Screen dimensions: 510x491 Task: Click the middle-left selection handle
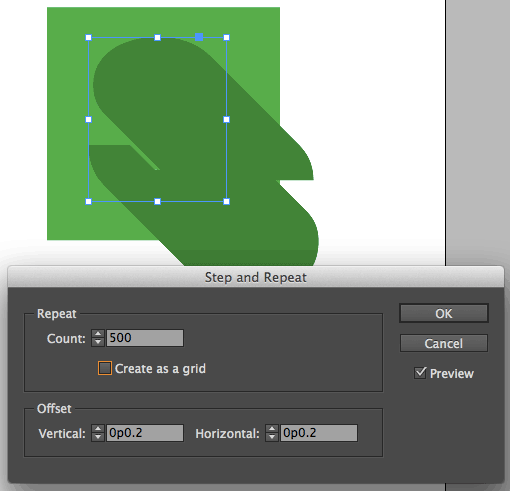click(88, 119)
